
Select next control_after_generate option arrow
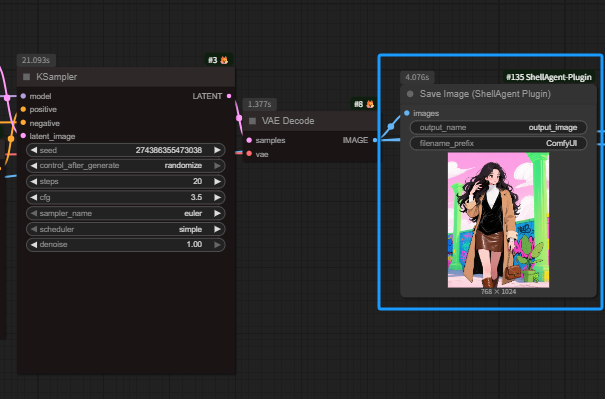point(218,166)
